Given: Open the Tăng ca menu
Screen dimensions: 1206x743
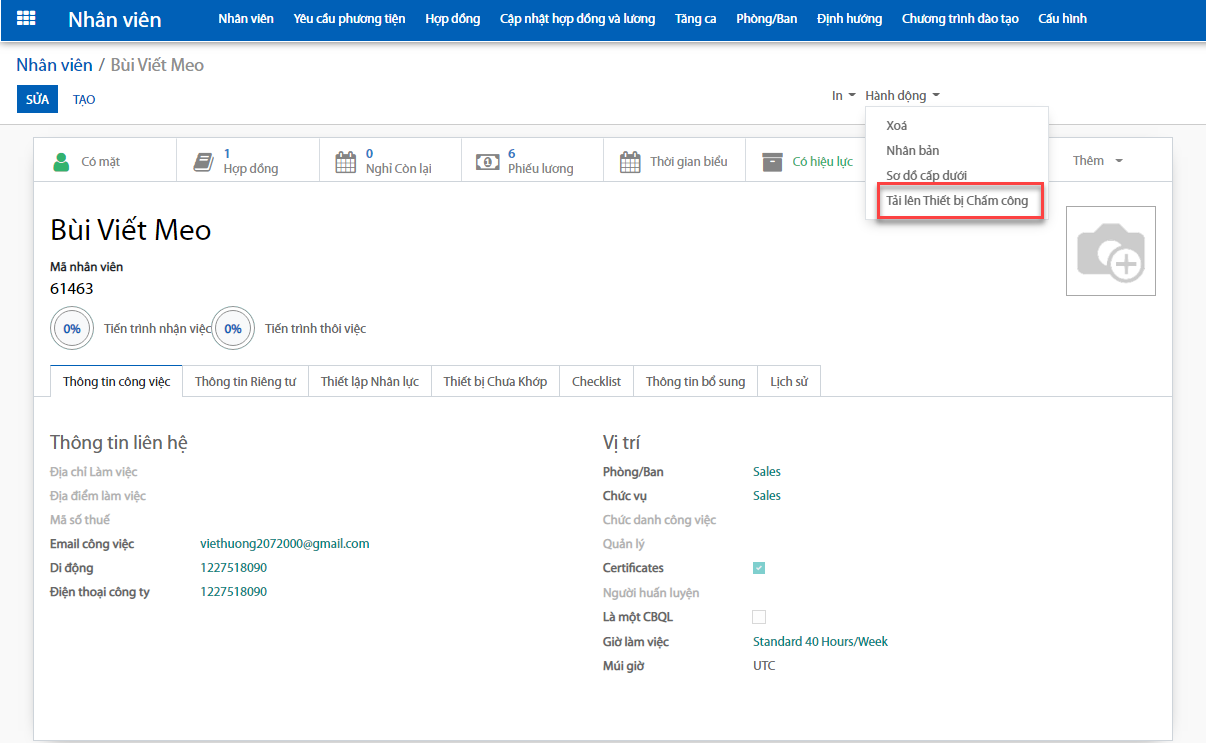Looking at the screenshot, I should click(695, 19).
